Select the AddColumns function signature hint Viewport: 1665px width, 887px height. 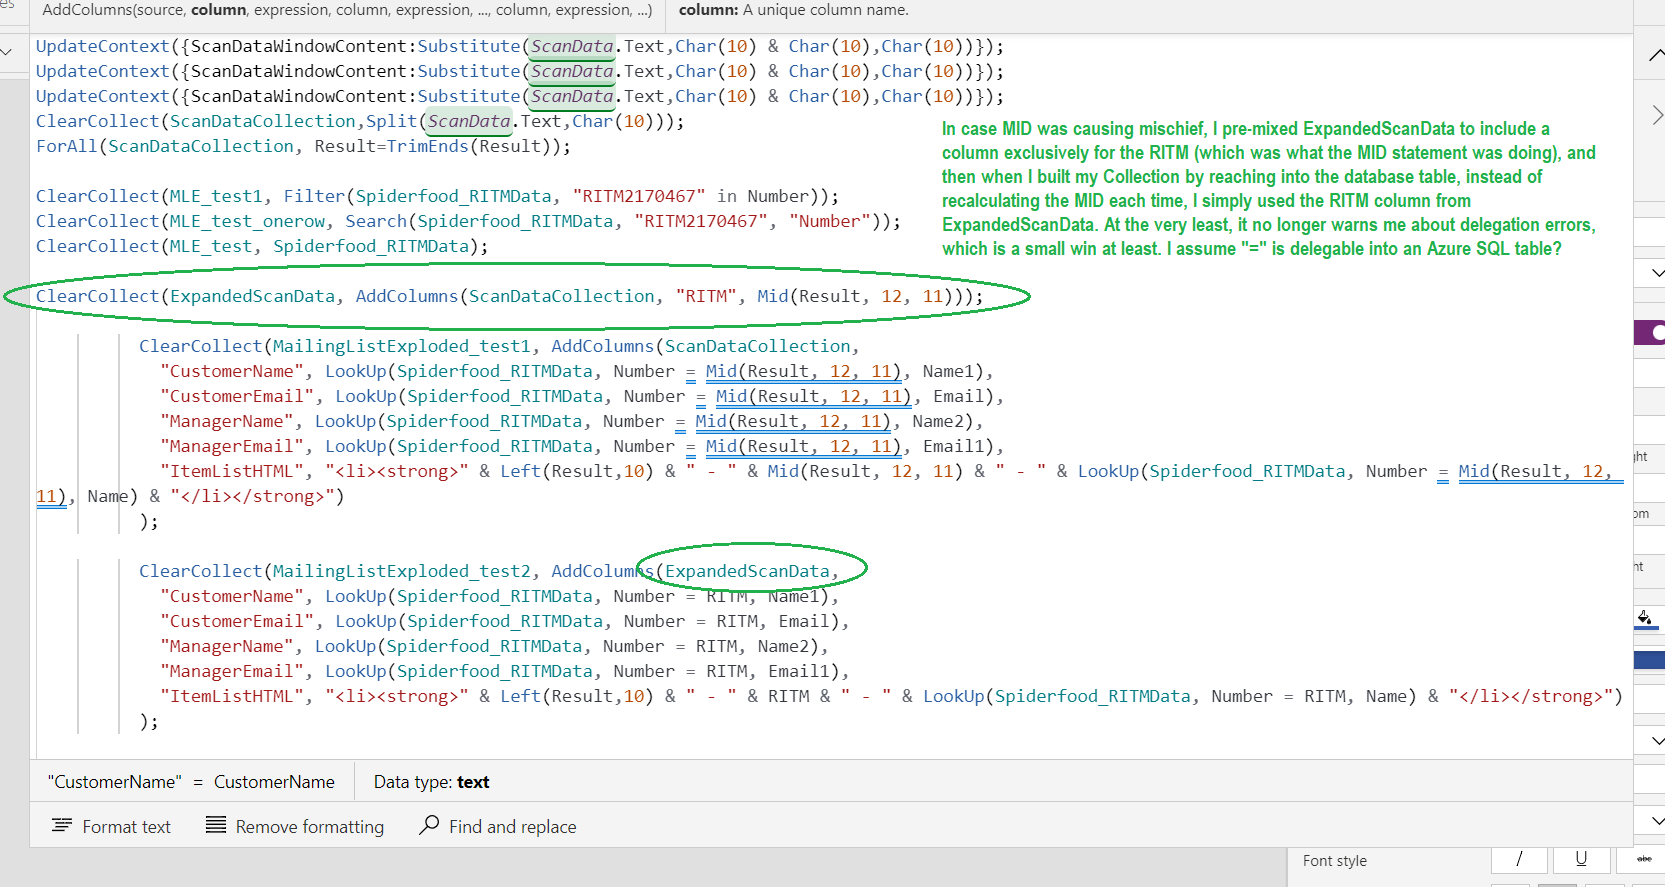[x=347, y=10]
